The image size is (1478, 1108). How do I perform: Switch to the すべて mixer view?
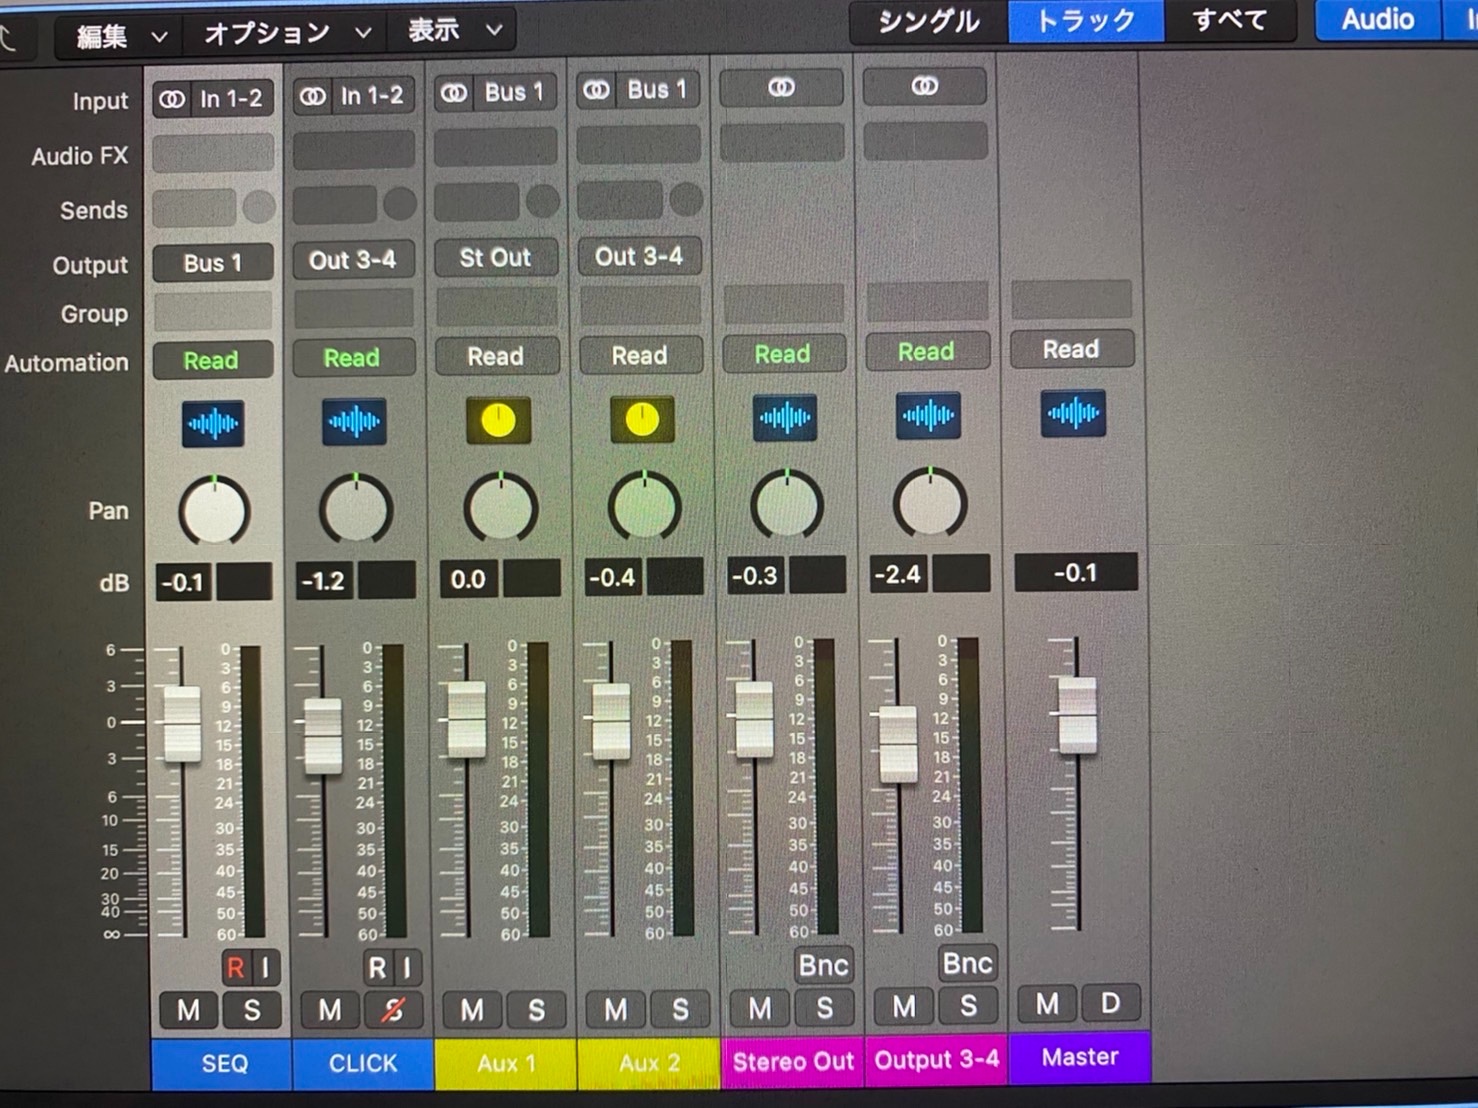click(x=1229, y=20)
